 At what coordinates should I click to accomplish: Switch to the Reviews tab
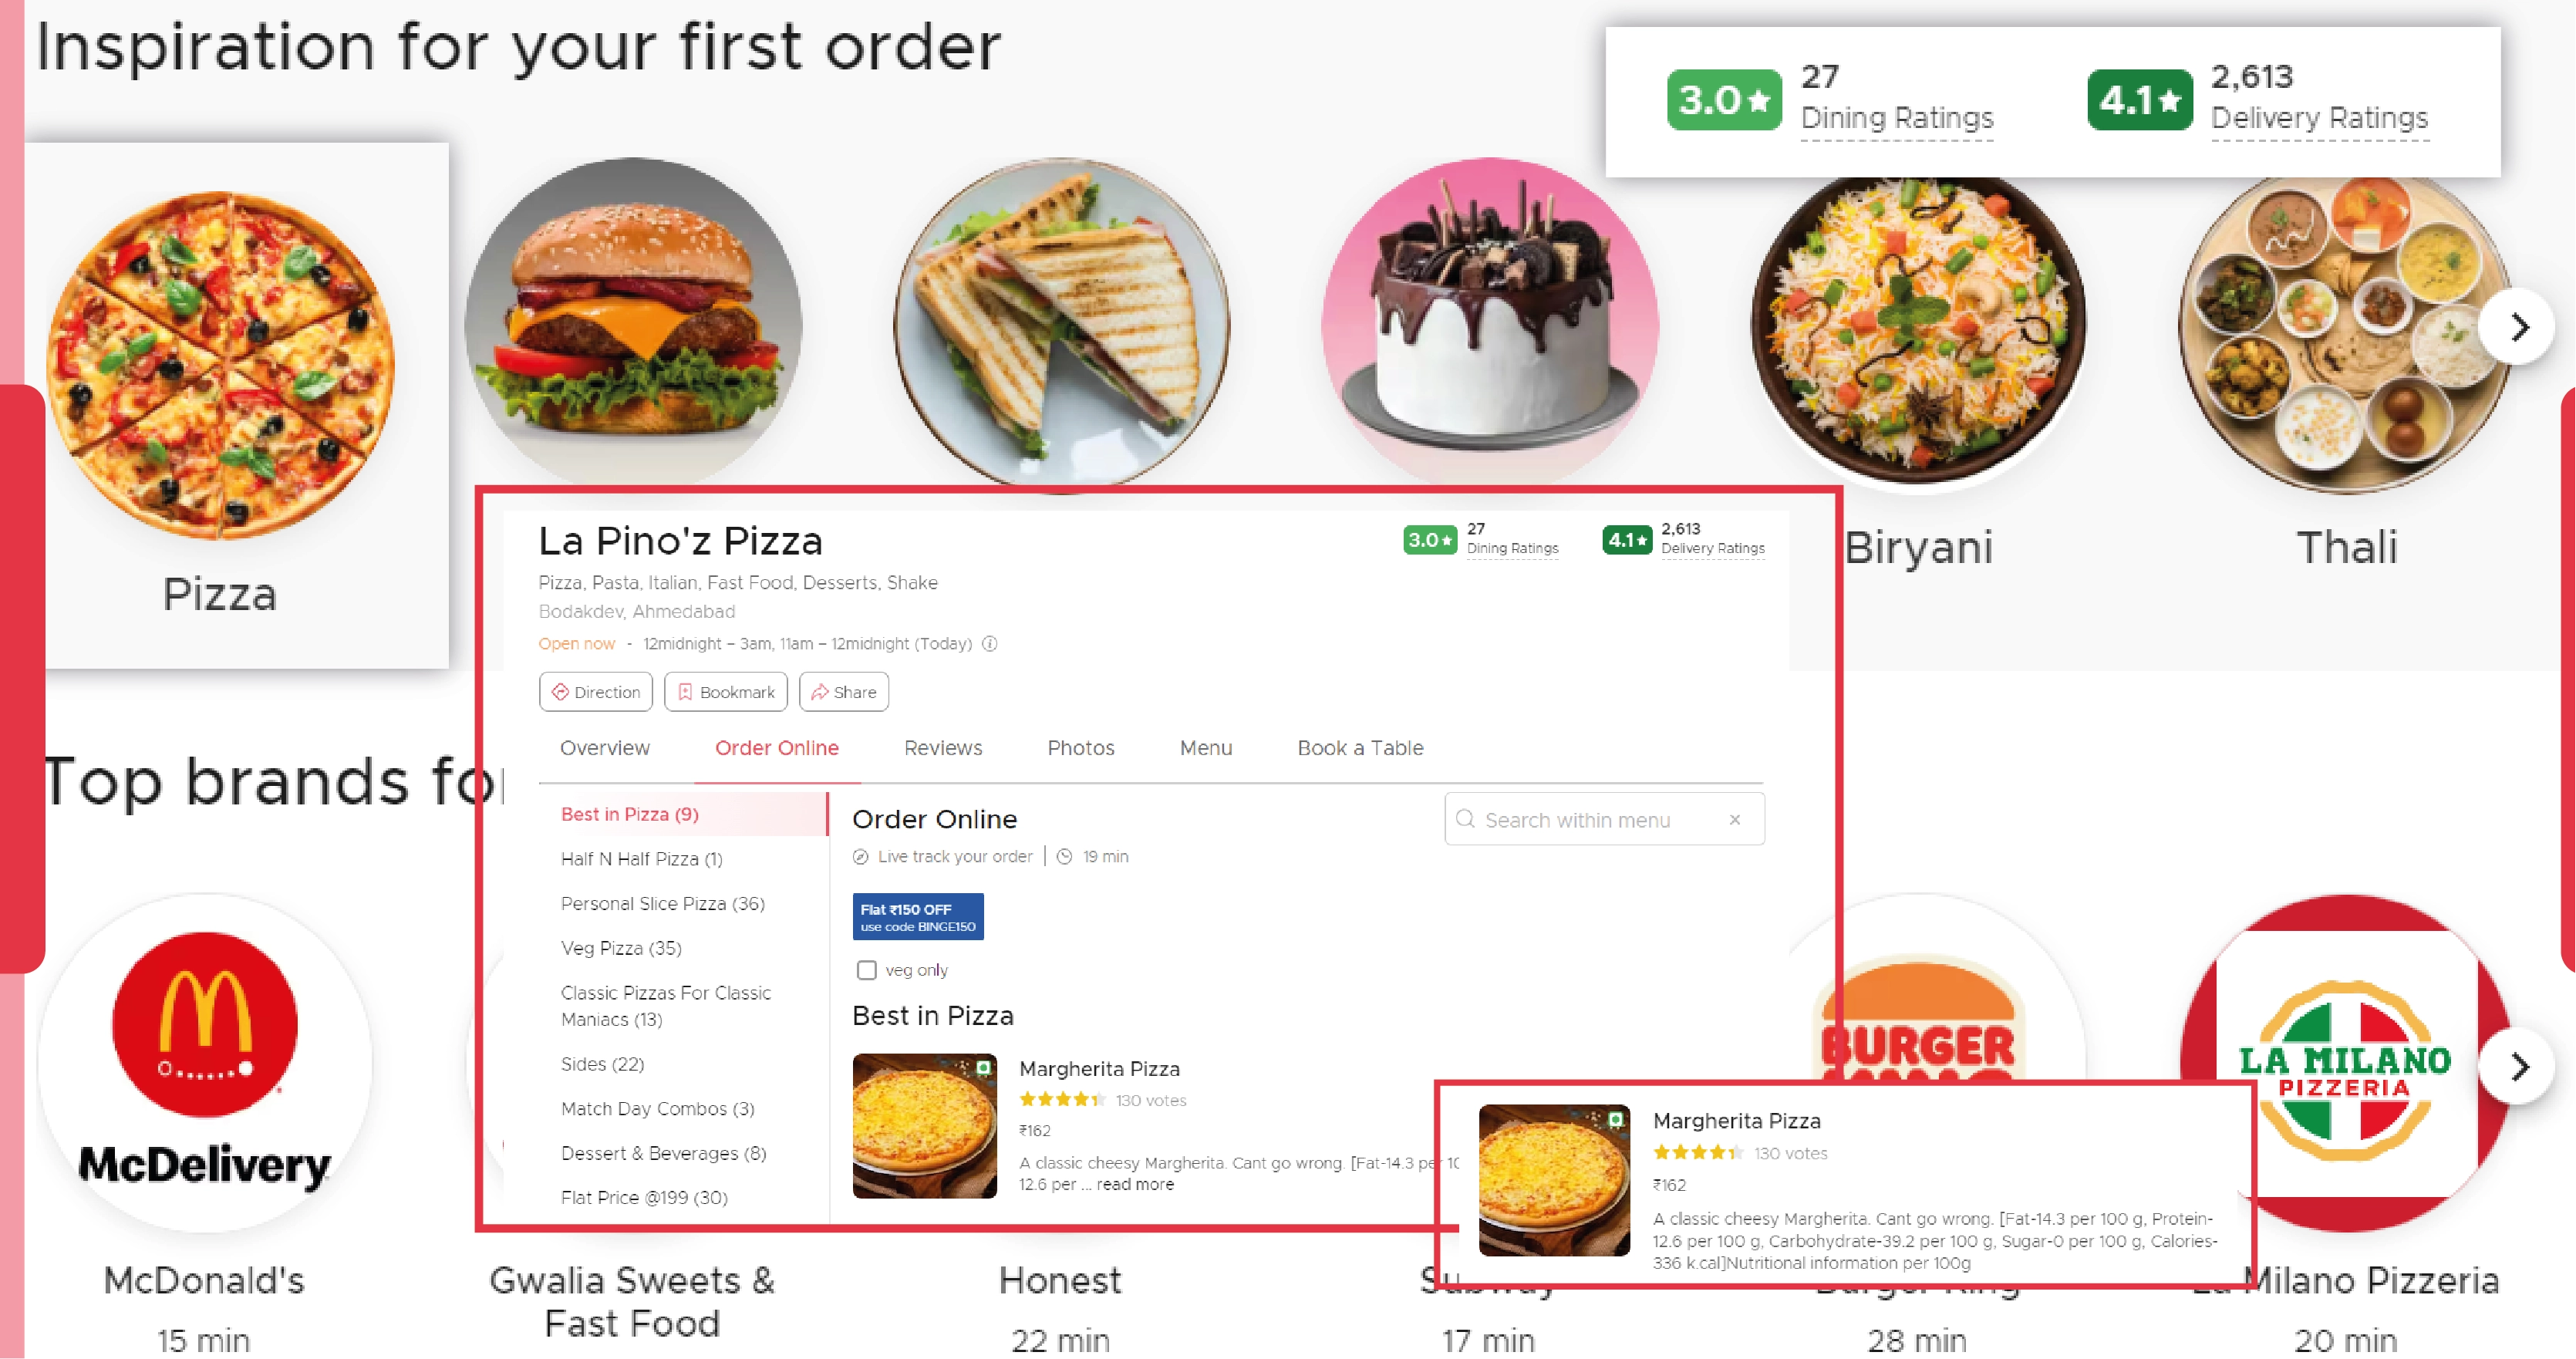click(x=942, y=747)
